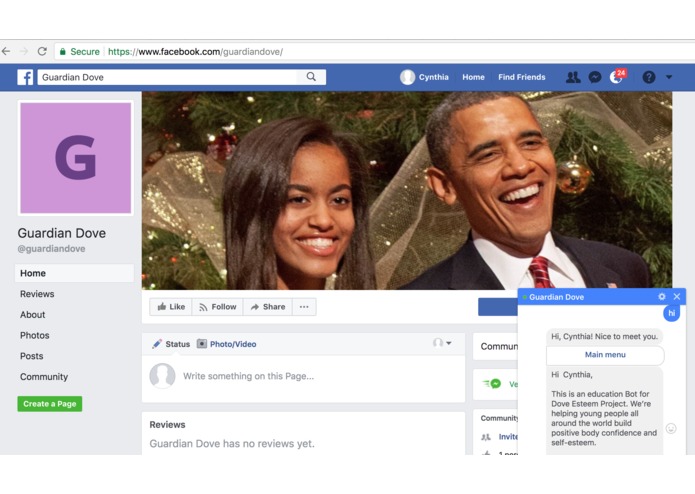Open the quick help question icon
The width and height of the screenshot is (695, 494).
pos(649,77)
